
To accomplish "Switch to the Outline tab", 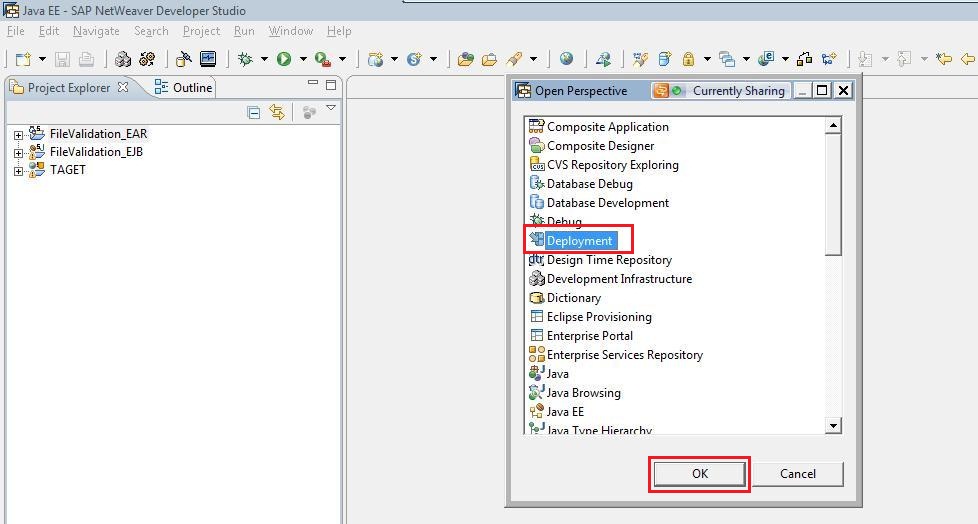I will tap(183, 87).
